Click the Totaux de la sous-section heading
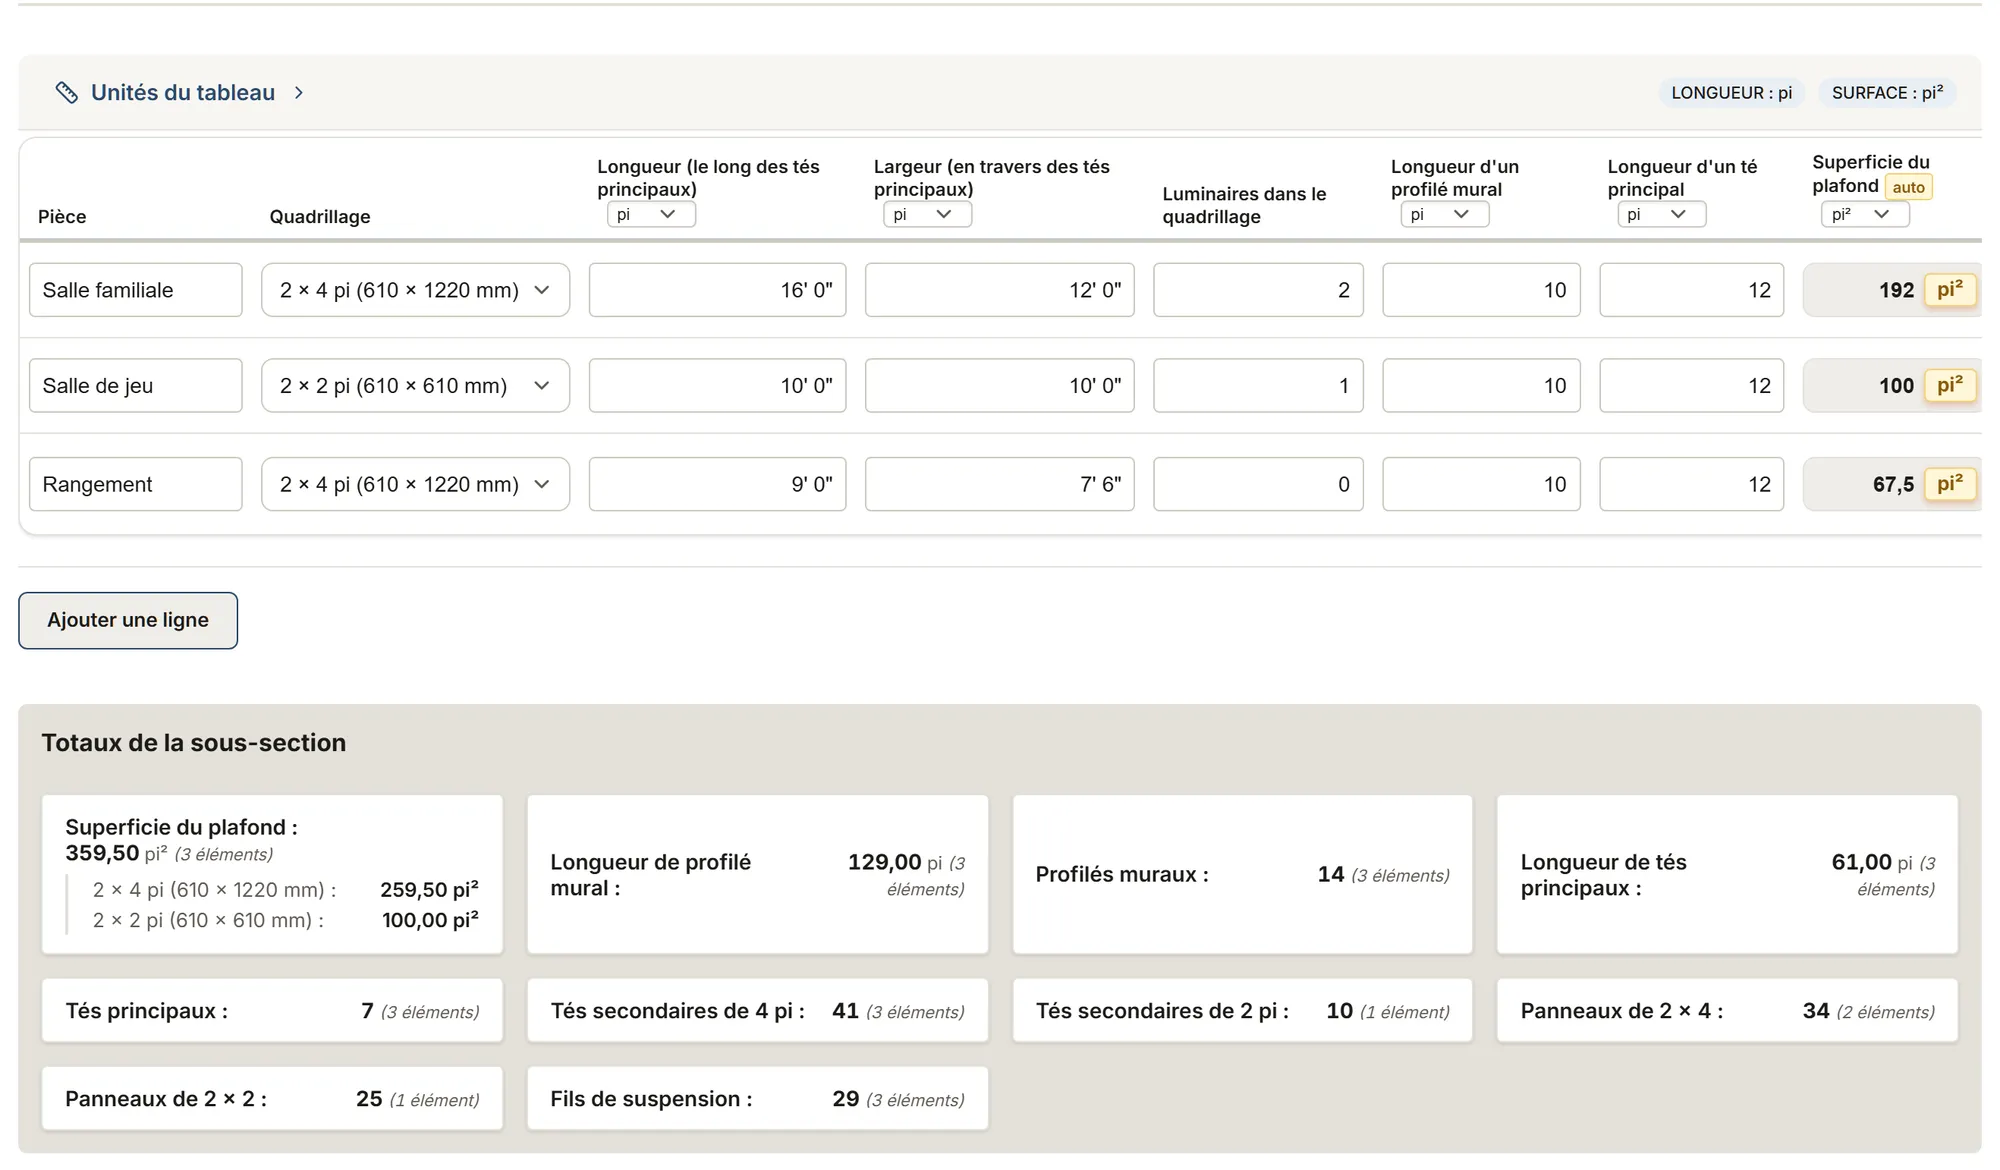Screen dimensions: 2000x1170 194,743
